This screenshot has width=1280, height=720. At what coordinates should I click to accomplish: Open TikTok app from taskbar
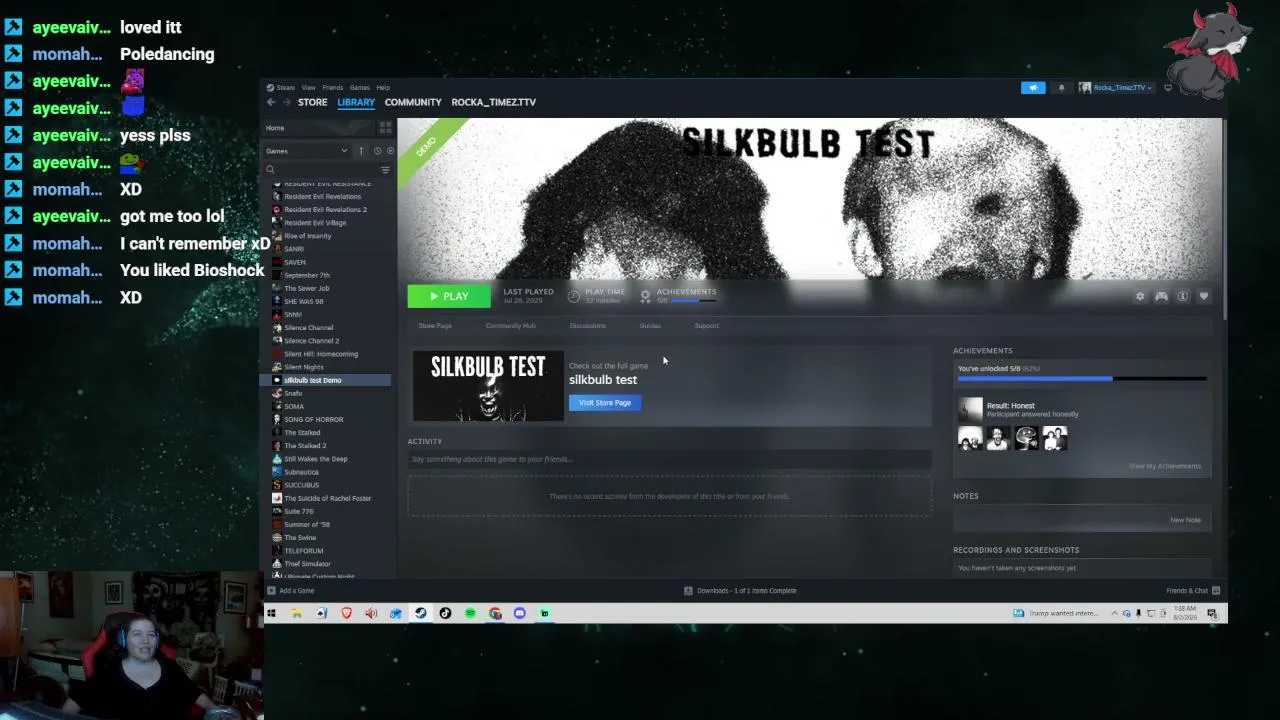click(x=445, y=613)
